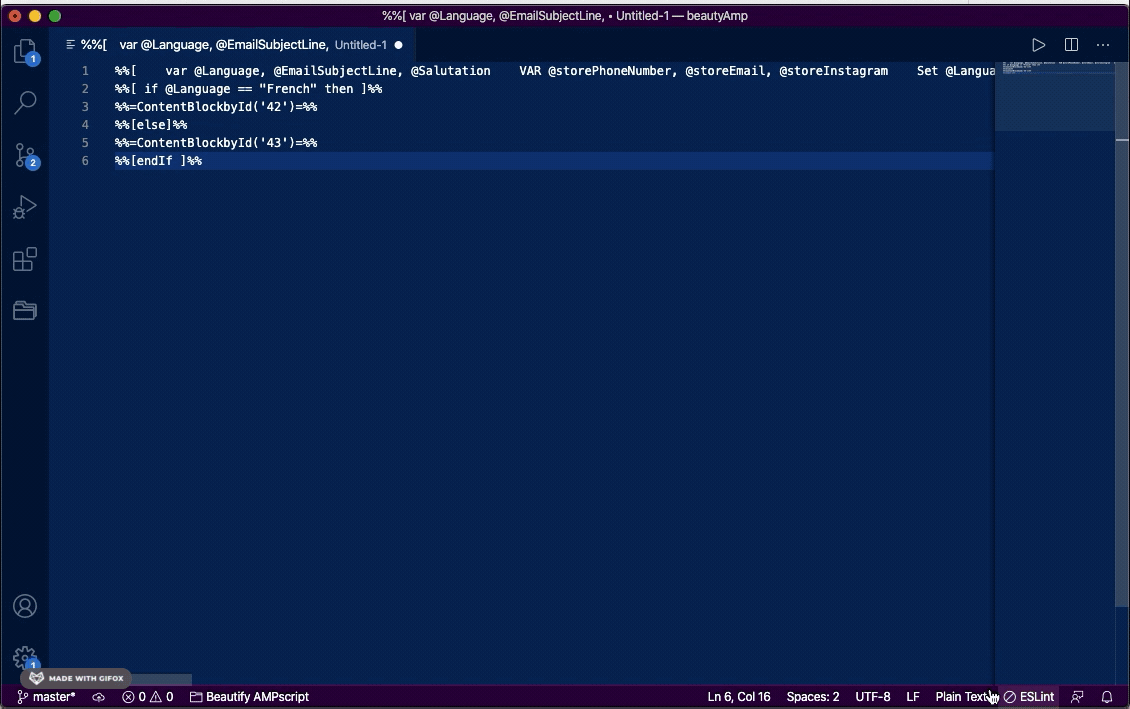Change end of line sequence LF
1130x709 pixels.
(x=912, y=697)
